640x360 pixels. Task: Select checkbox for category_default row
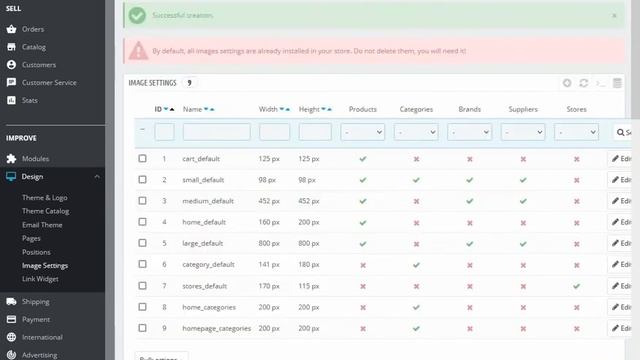click(142, 264)
